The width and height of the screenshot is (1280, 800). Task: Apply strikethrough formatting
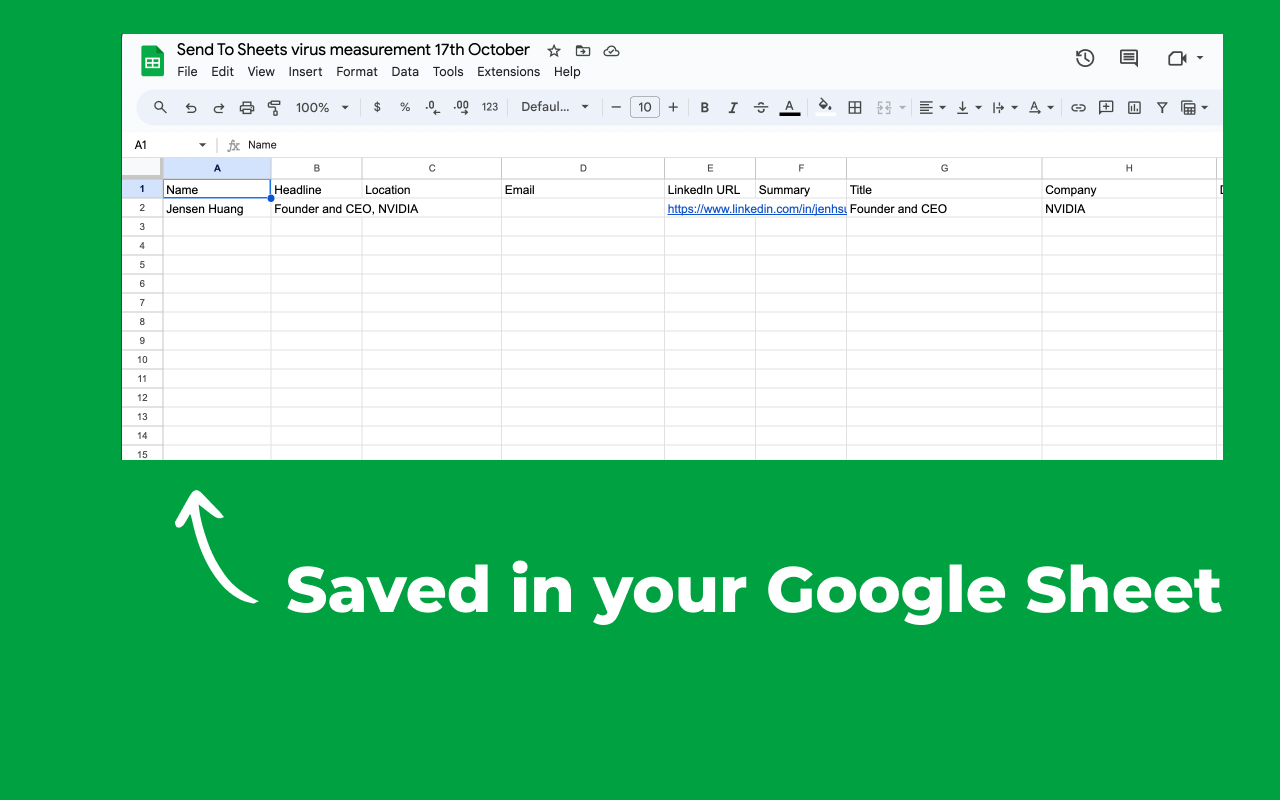click(761, 107)
